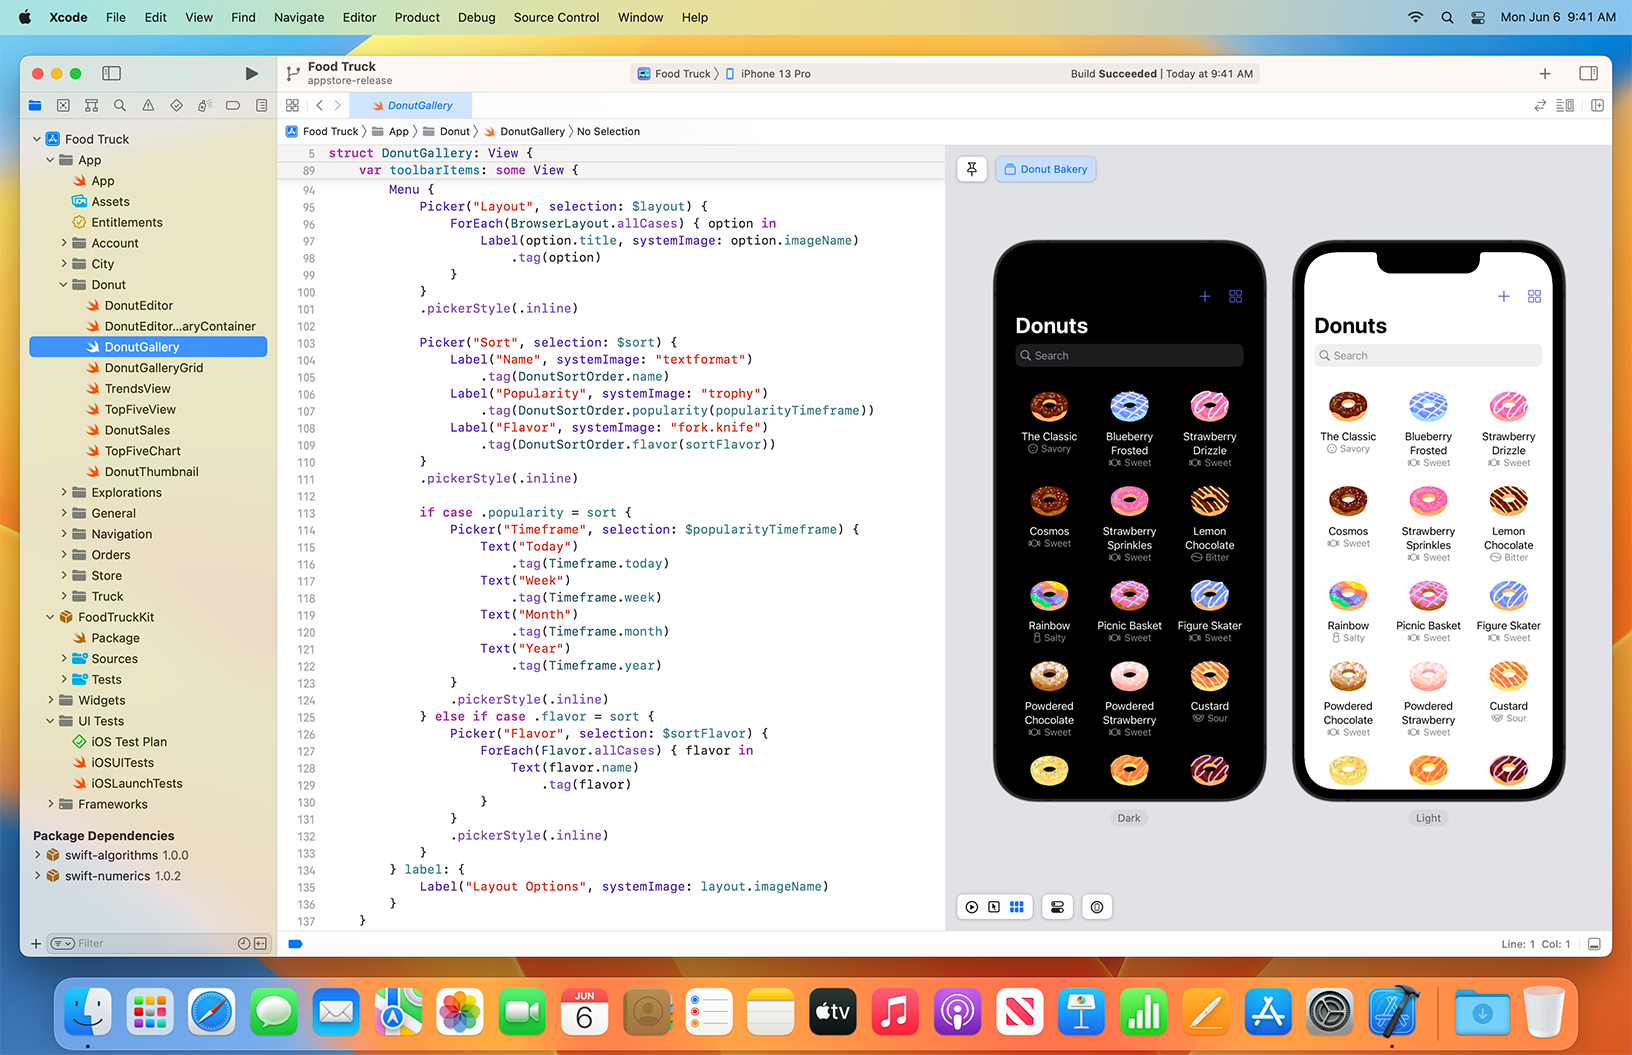Viewport: 1632px width, 1055px height.
Task: Collapse the Donut folder
Action: 63,284
